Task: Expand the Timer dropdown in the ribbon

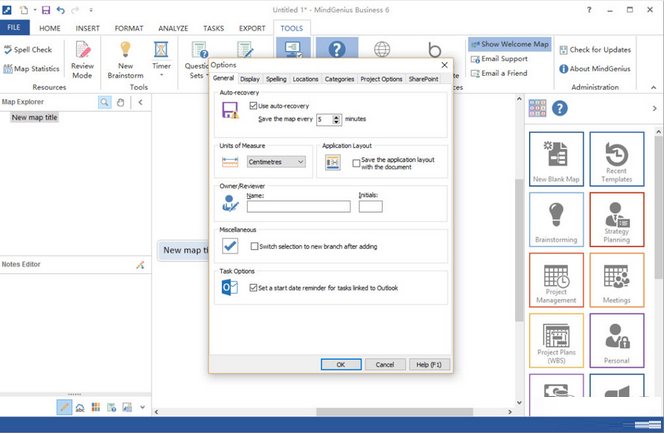Action: coord(161,76)
